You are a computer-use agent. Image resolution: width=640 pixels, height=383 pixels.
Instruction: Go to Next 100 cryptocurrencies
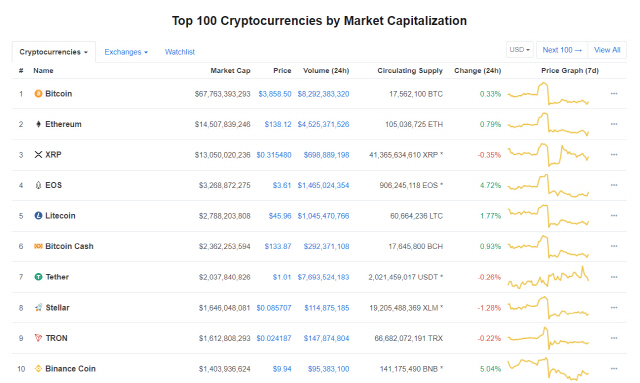click(562, 50)
